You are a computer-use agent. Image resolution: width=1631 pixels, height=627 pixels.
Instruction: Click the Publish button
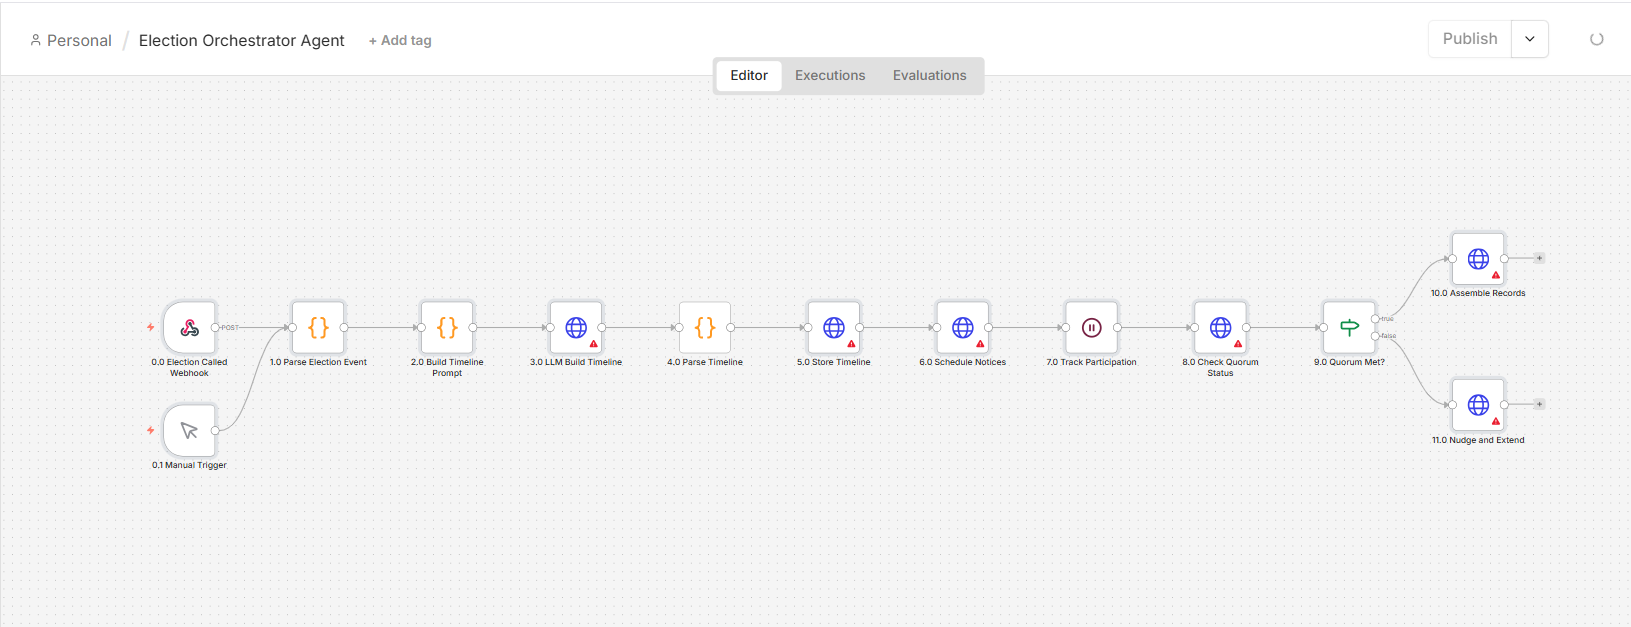[x=1470, y=39]
